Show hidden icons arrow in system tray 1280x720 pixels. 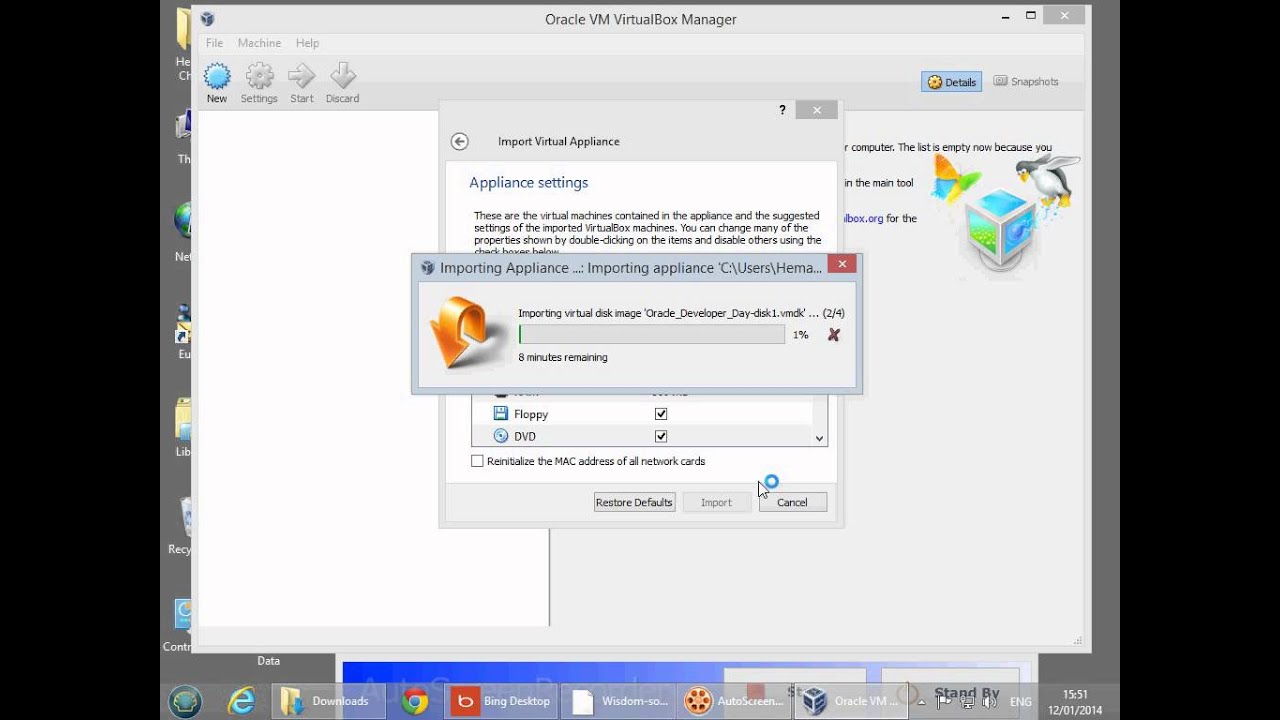pyautogui.click(x=921, y=702)
